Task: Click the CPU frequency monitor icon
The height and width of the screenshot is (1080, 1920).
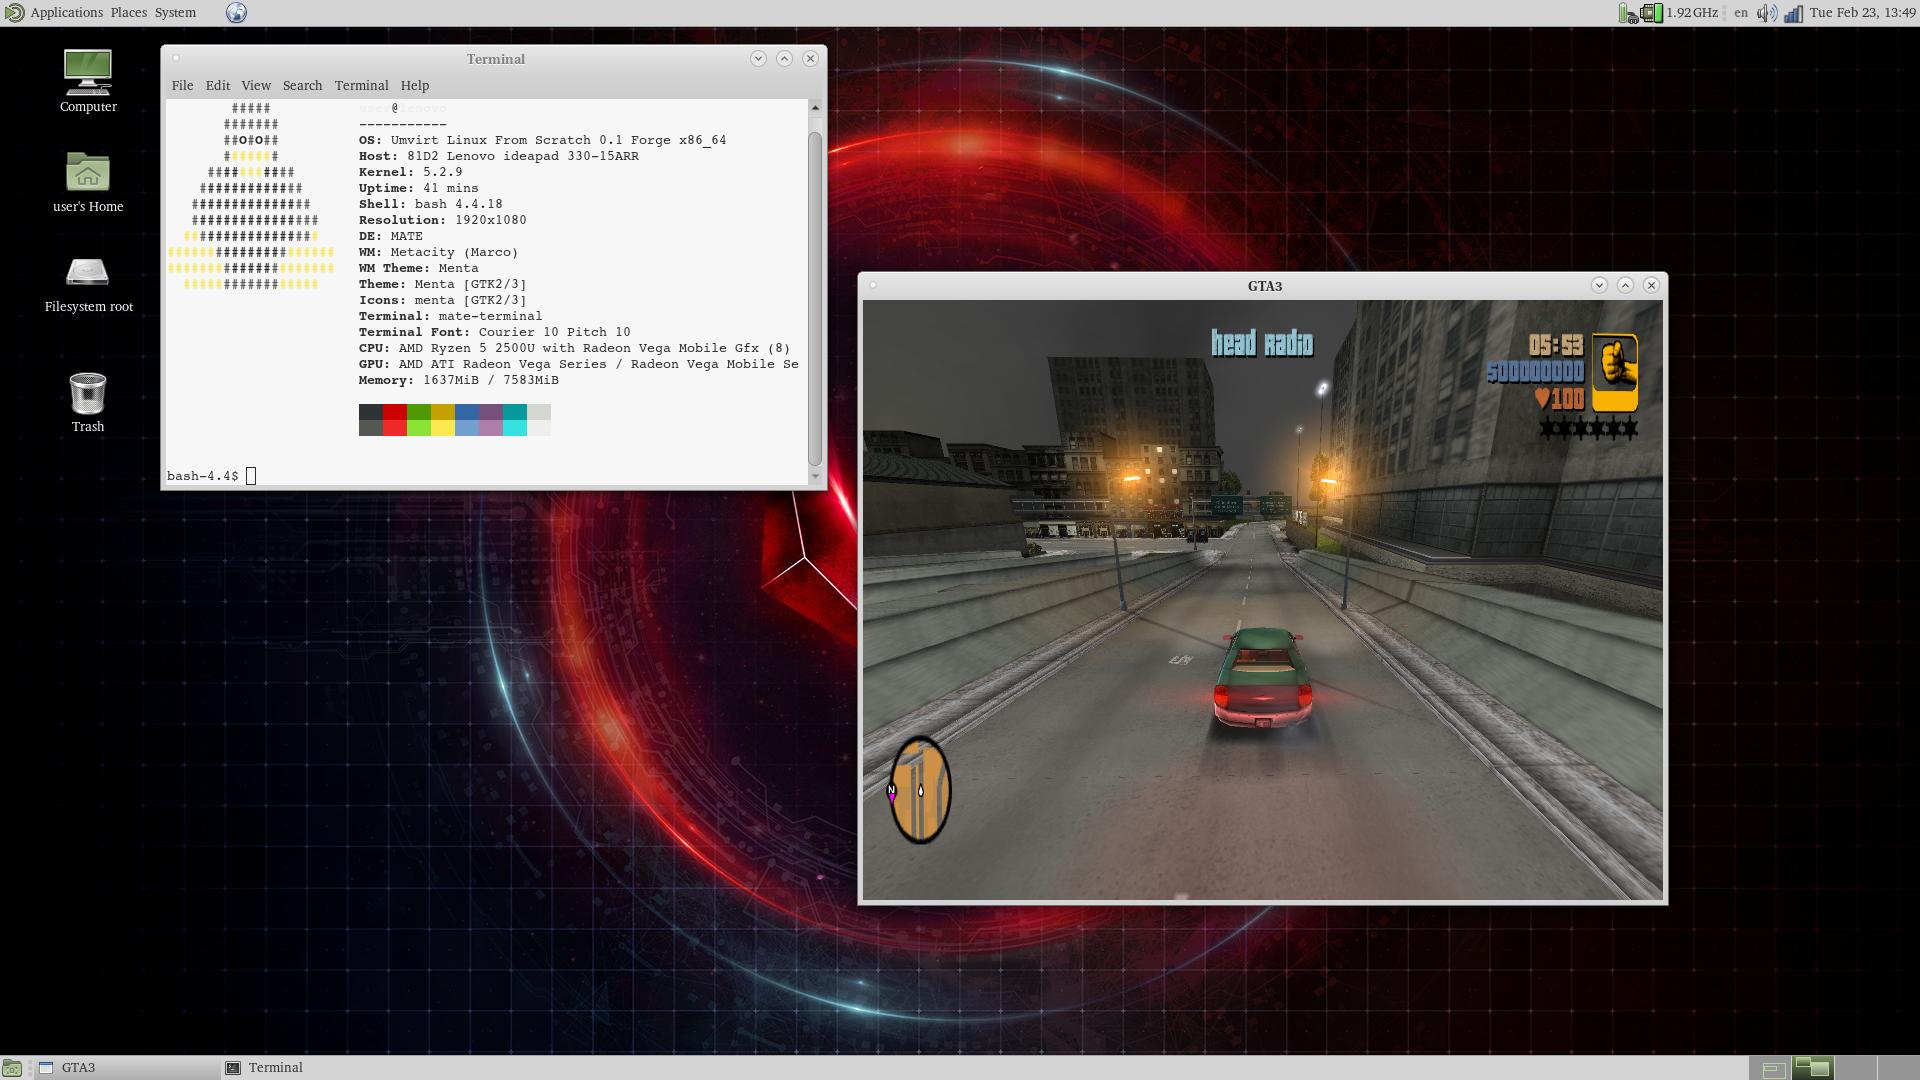Action: [1652, 13]
